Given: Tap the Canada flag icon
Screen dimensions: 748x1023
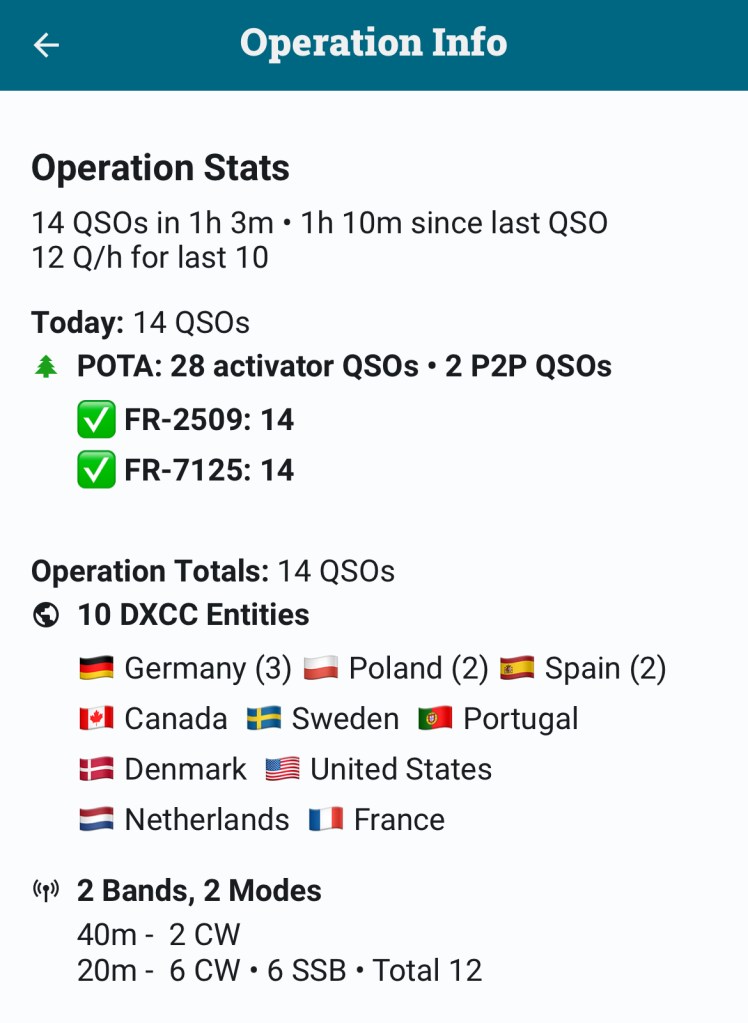Looking at the screenshot, I should (x=96, y=719).
